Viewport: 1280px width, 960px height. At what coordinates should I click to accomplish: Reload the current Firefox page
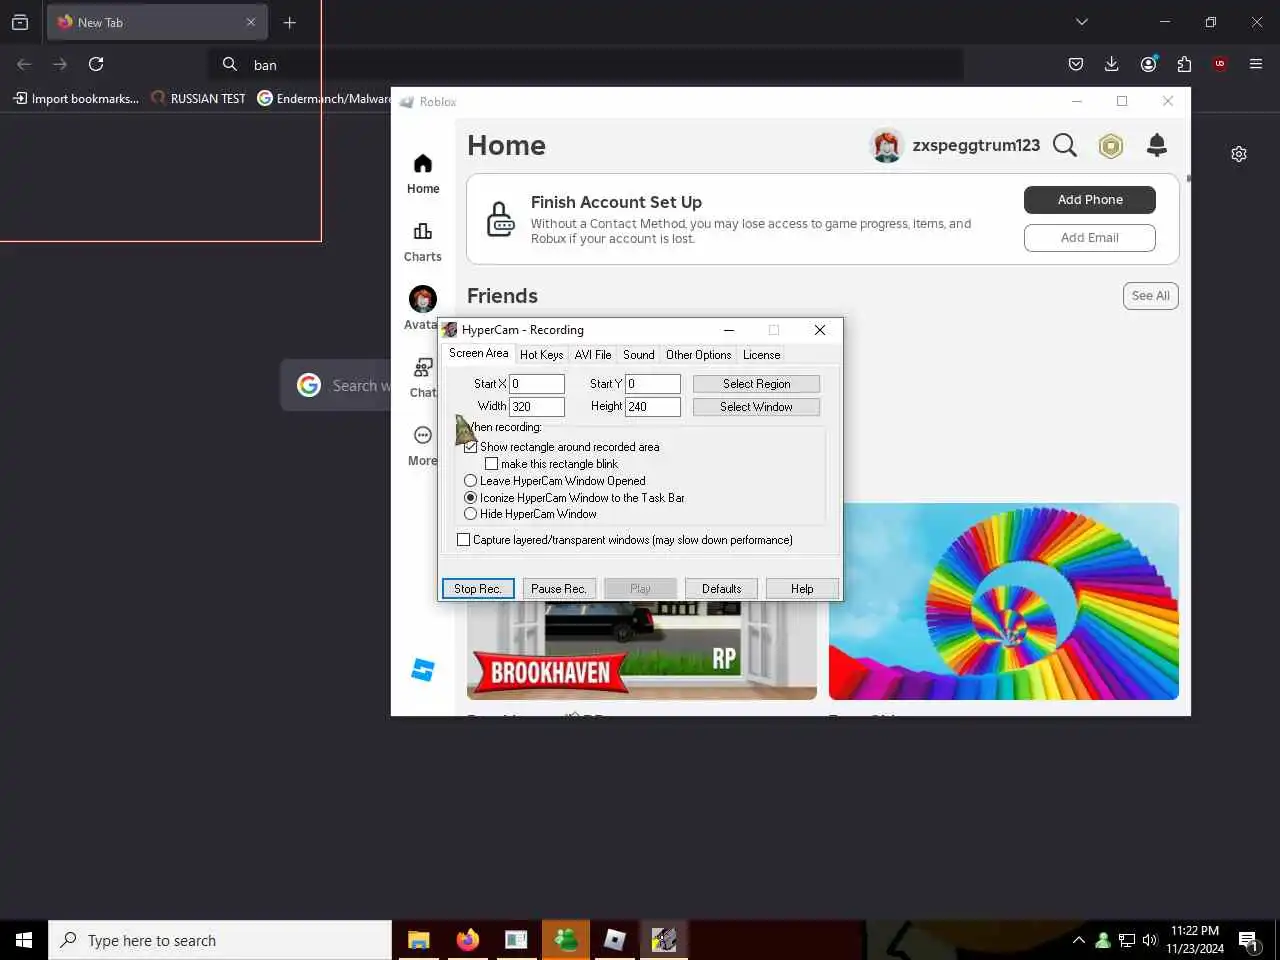[96, 64]
